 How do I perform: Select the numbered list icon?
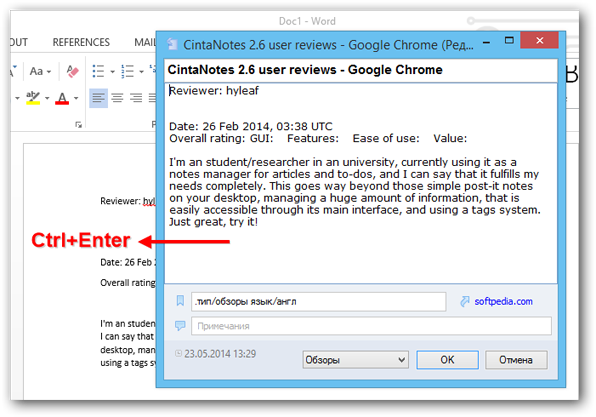127,71
